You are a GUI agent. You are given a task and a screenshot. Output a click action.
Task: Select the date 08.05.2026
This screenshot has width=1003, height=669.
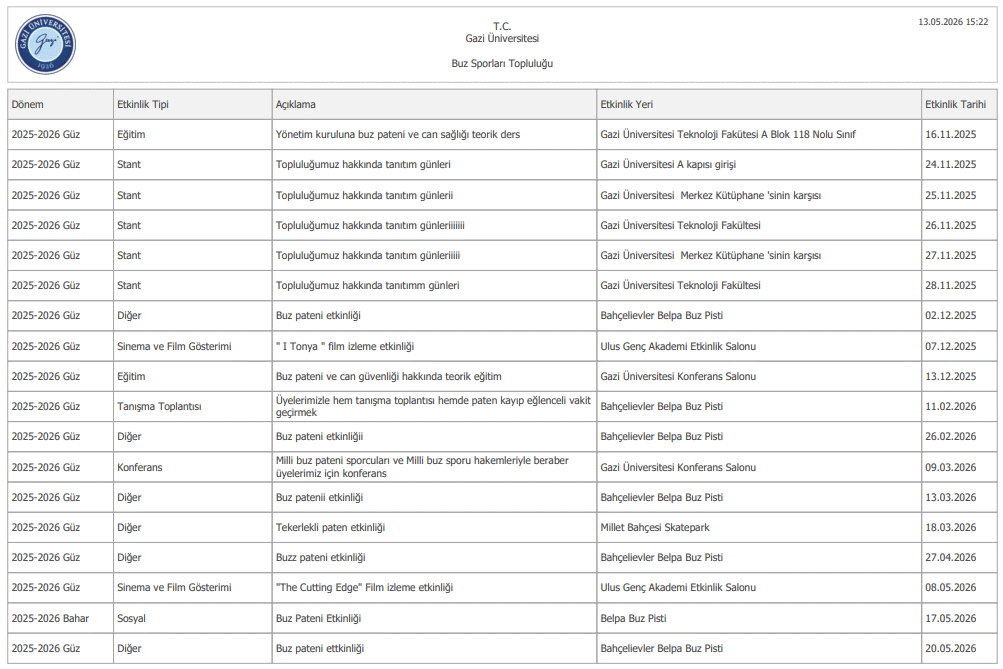[x=951, y=587]
